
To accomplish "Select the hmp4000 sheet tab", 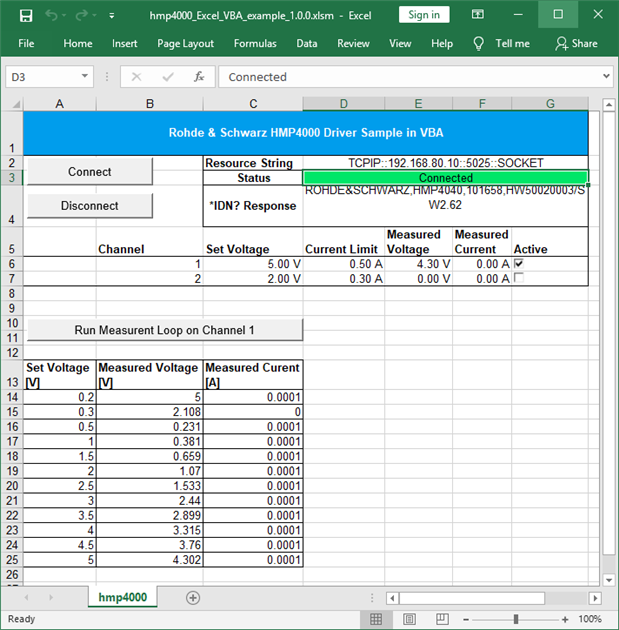I will [x=122, y=597].
